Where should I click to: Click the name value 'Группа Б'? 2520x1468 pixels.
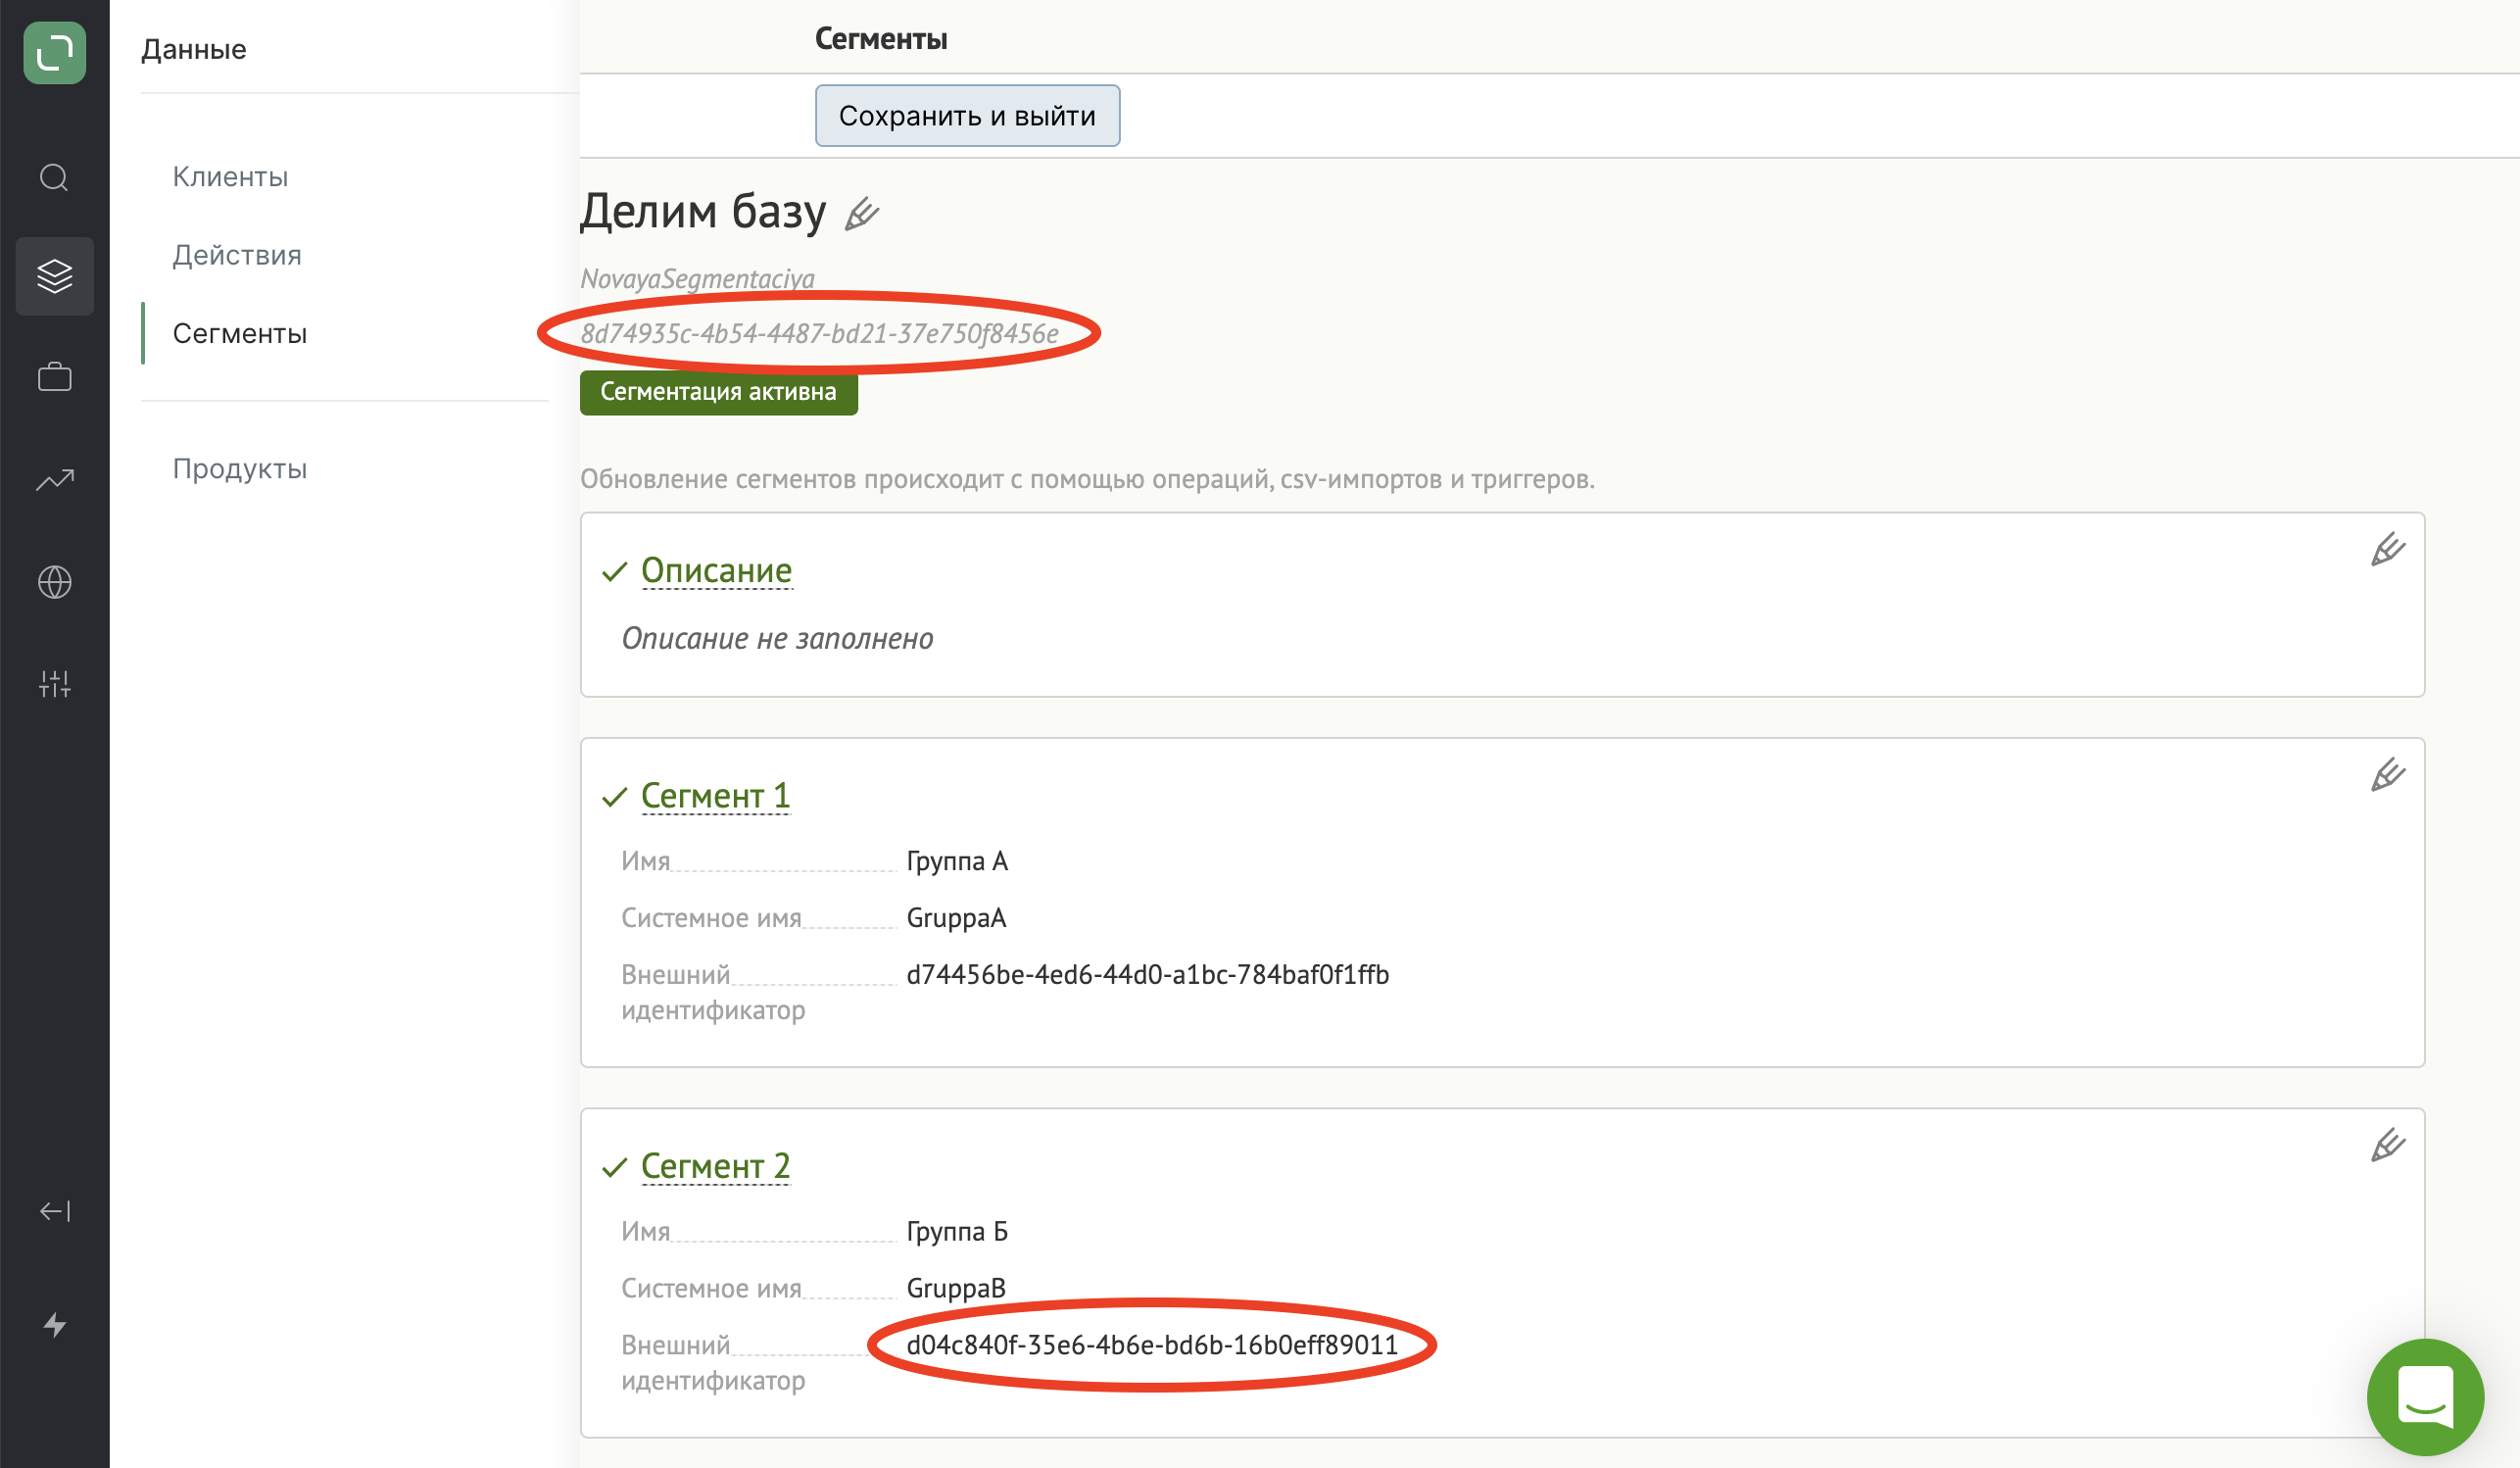(957, 1231)
